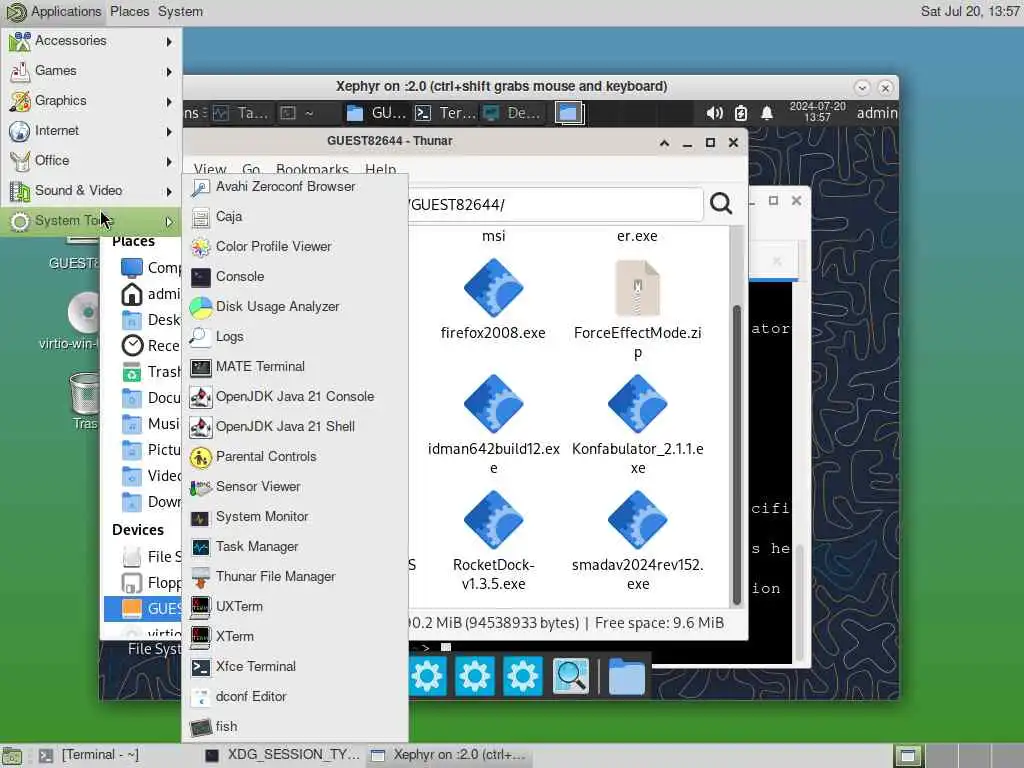
Task: Click the Sensor Viewer icon
Action: pos(200,487)
